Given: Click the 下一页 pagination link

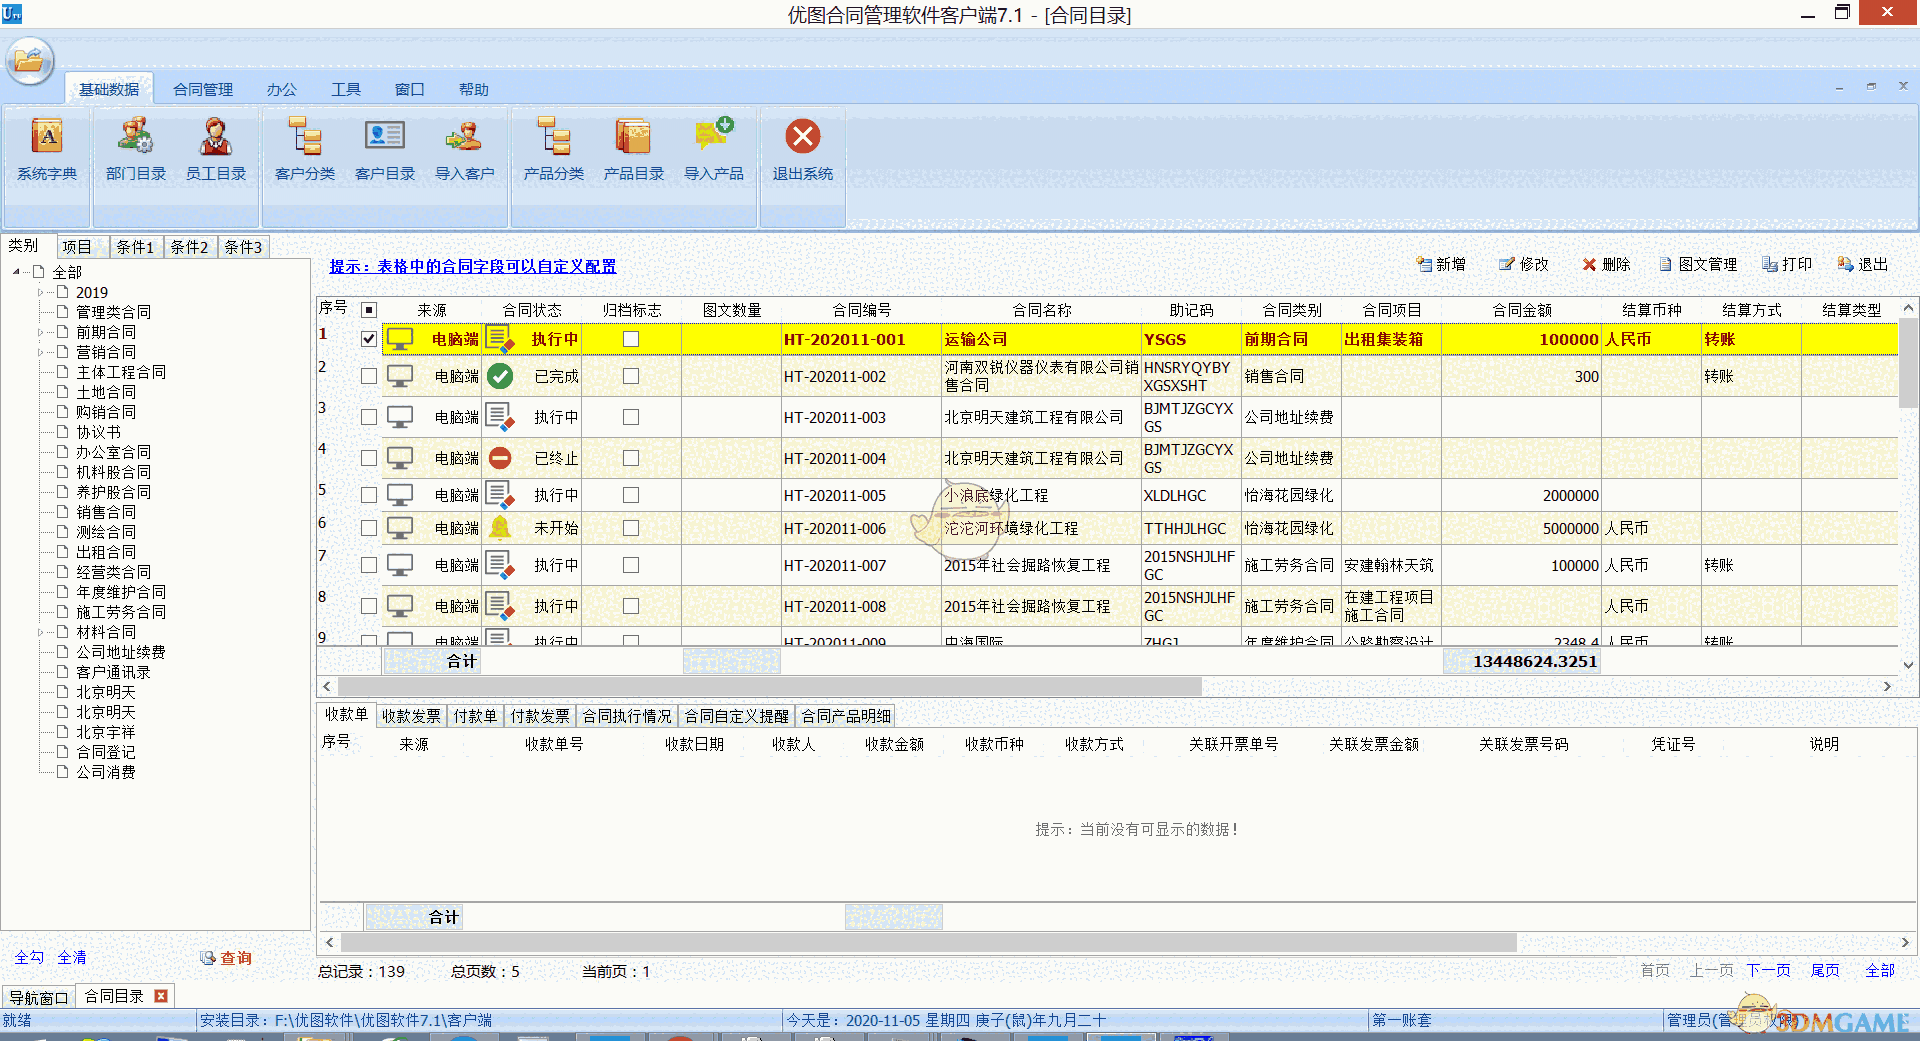Looking at the screenshot, I should [x=1767, y=970].
